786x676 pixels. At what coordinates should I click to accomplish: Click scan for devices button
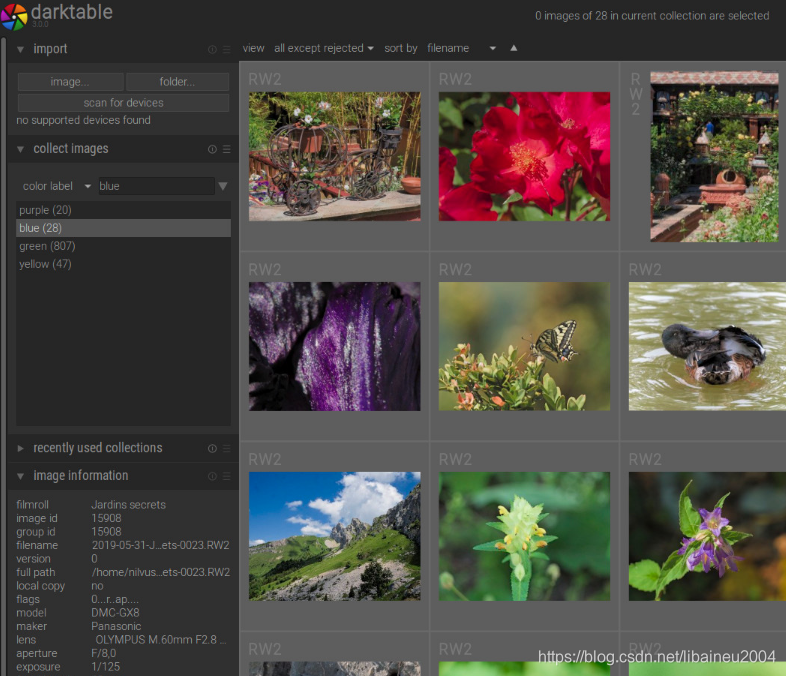[123, 103]
